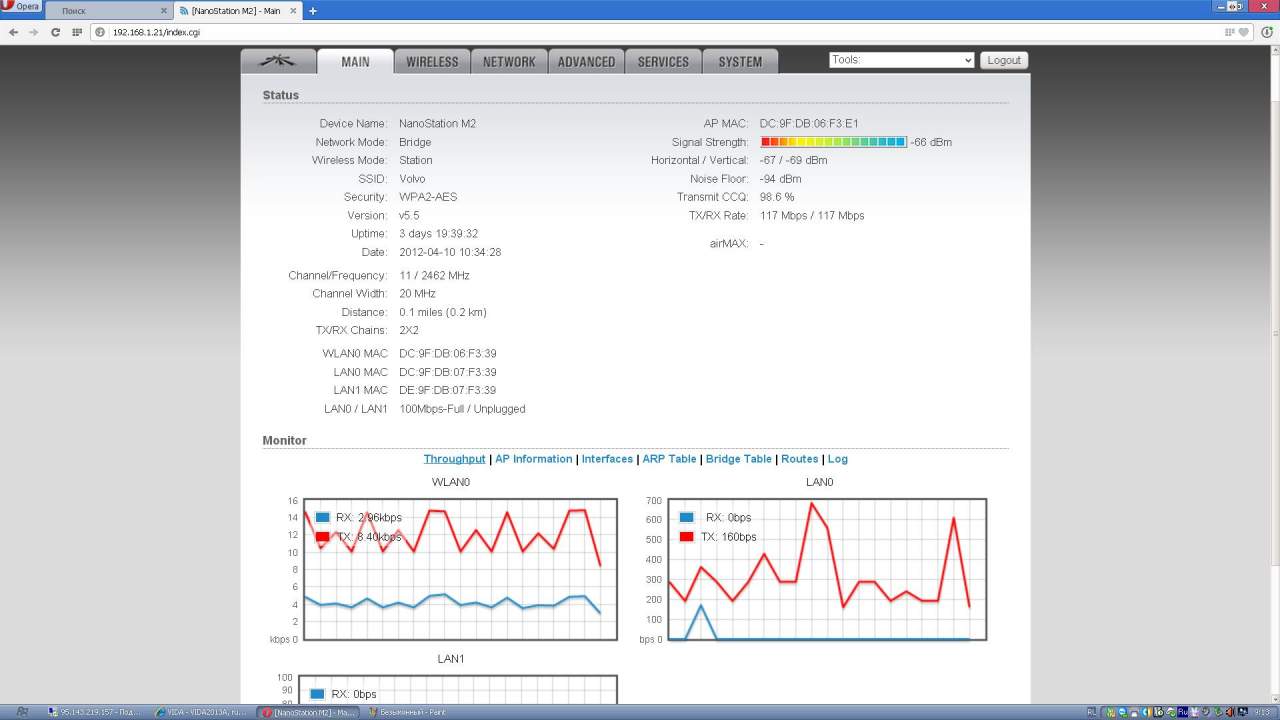Open the SERVICES tab
The width and height of the screenshot is (1280, 720).
pyautogui.click(x=663, y=61)
